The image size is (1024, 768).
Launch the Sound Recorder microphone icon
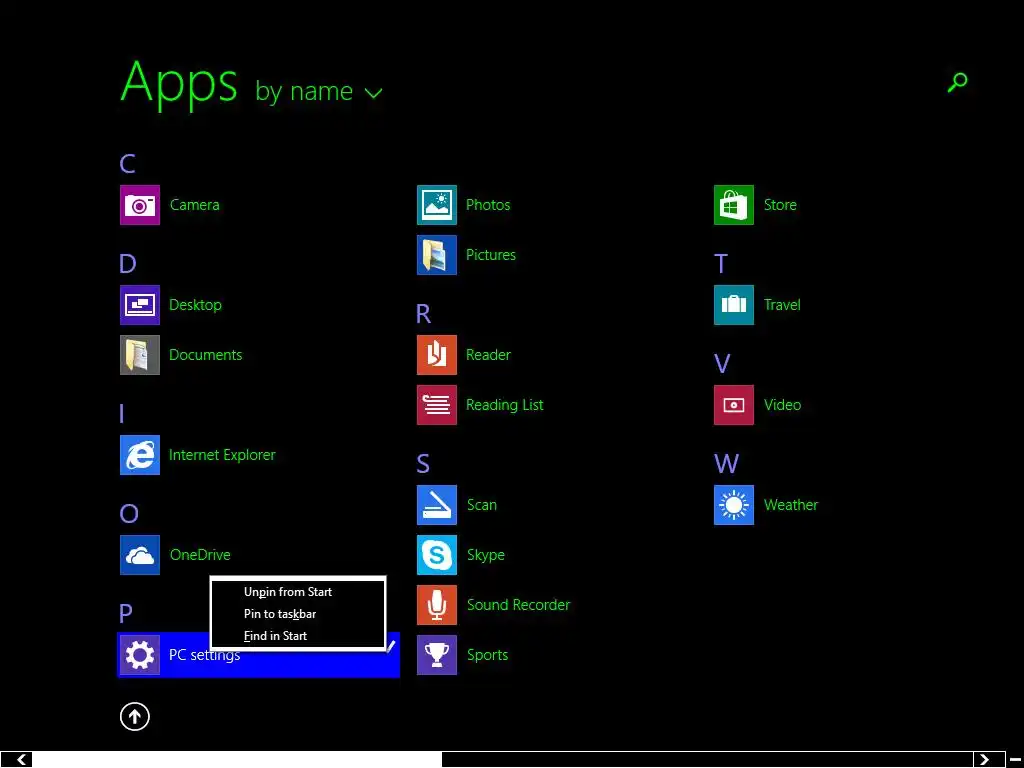[437, 605]
